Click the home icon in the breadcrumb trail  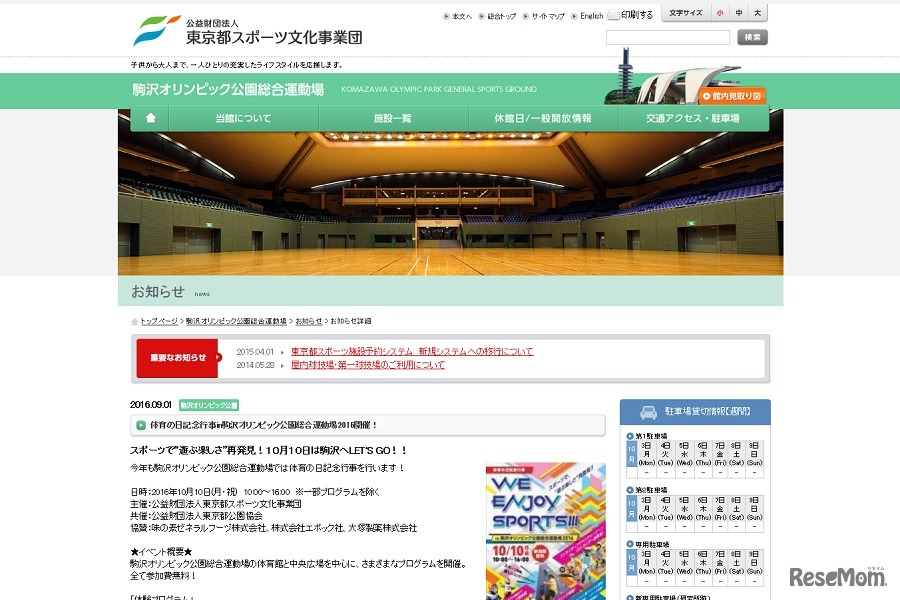(x=134, y=321)
